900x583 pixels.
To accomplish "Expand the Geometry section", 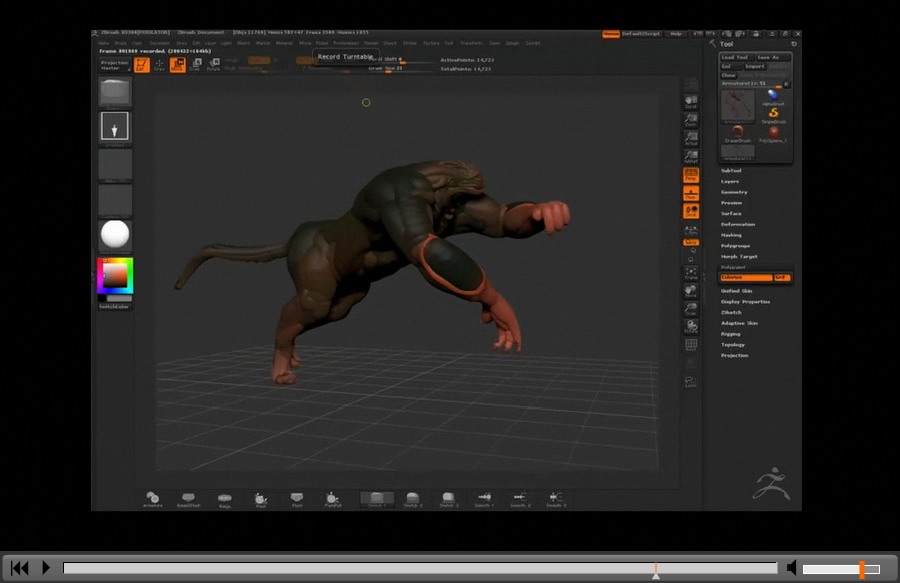I will (x=734, y=192).
